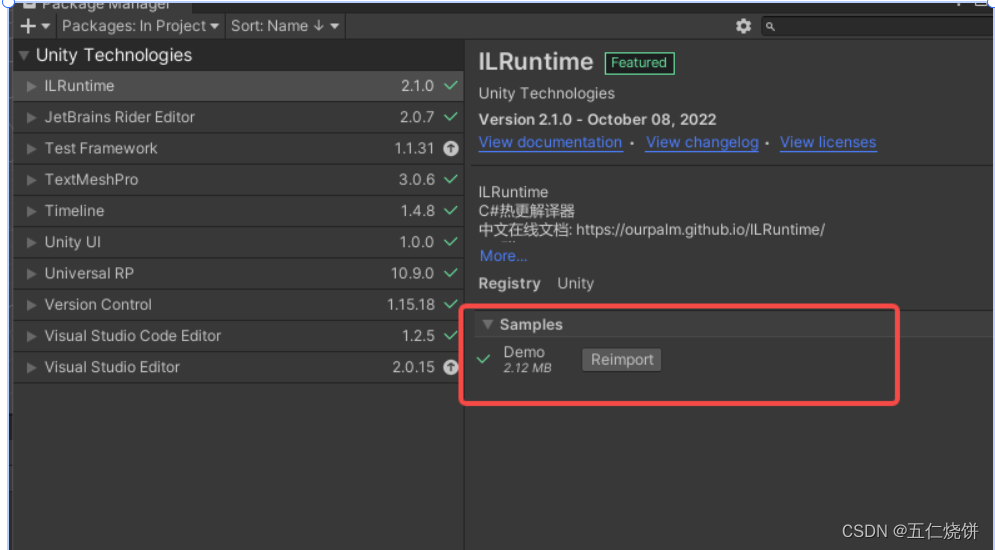The width and height of the screenshot is (995, 550).
Task: Expand the Universal RP package entry
Action: click(x=31, y=273)
